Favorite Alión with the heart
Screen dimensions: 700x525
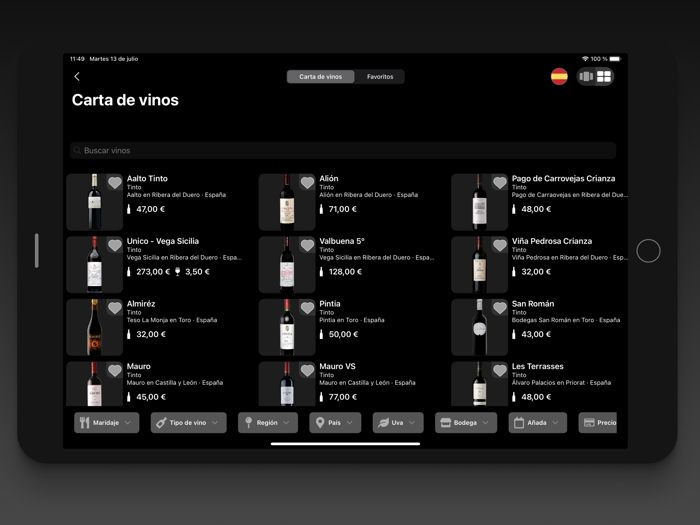(x=307, y=182)
